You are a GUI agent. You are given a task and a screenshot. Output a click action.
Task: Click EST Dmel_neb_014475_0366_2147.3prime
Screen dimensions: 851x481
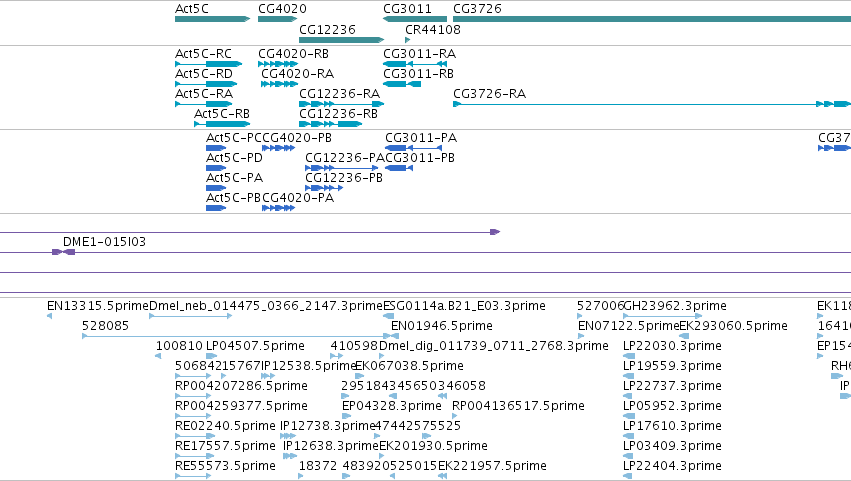tap(266, 306)
